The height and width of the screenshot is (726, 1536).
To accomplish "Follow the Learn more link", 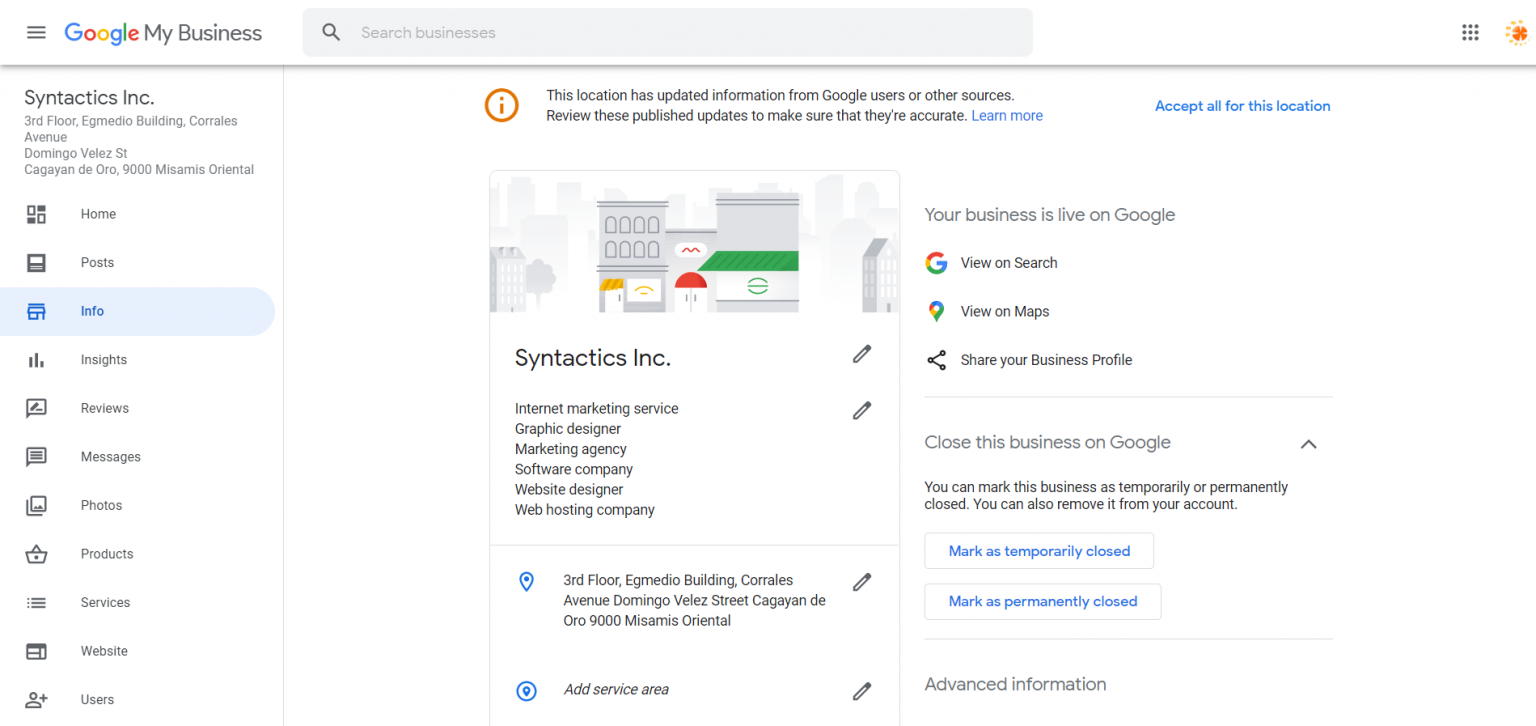I will [x=1007, y=116].
